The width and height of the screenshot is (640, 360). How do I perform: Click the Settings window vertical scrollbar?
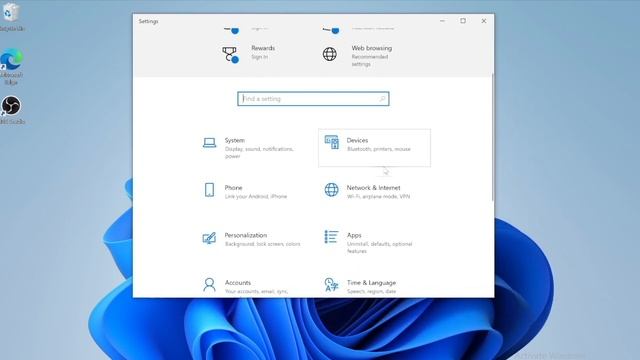tap(493, 137)
